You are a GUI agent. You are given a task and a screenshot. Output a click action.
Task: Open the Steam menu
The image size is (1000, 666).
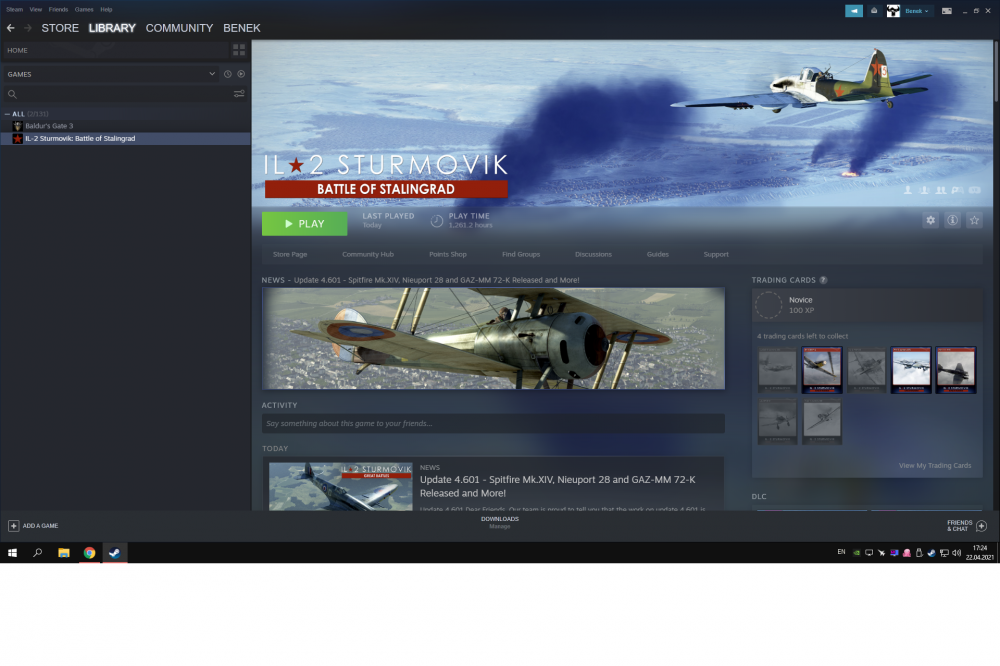pyautogui.click(x=15, y=10)
